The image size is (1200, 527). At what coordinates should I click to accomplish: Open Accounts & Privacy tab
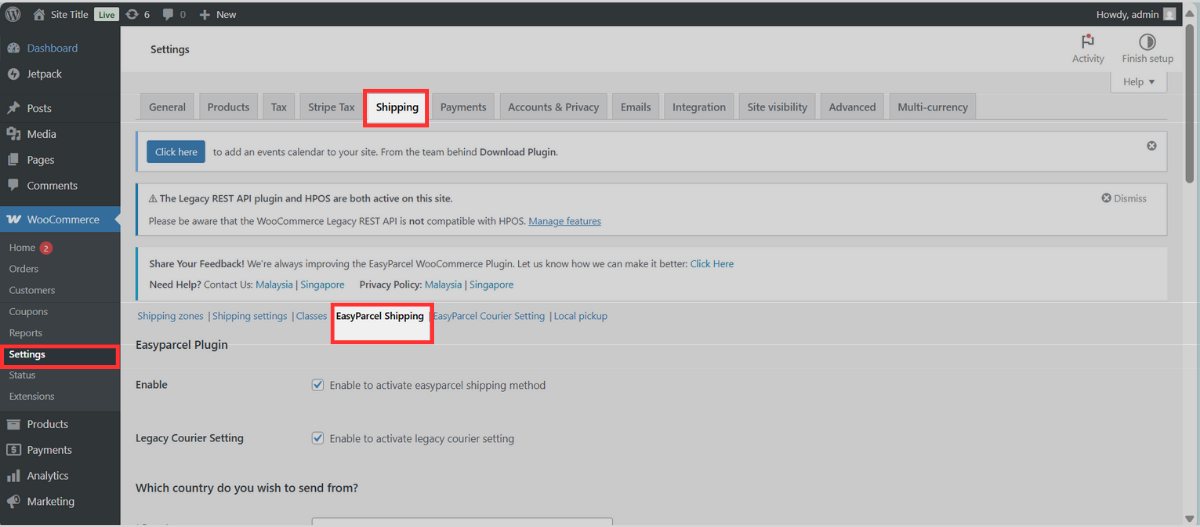pyautogui.click(x=553, y=107)
